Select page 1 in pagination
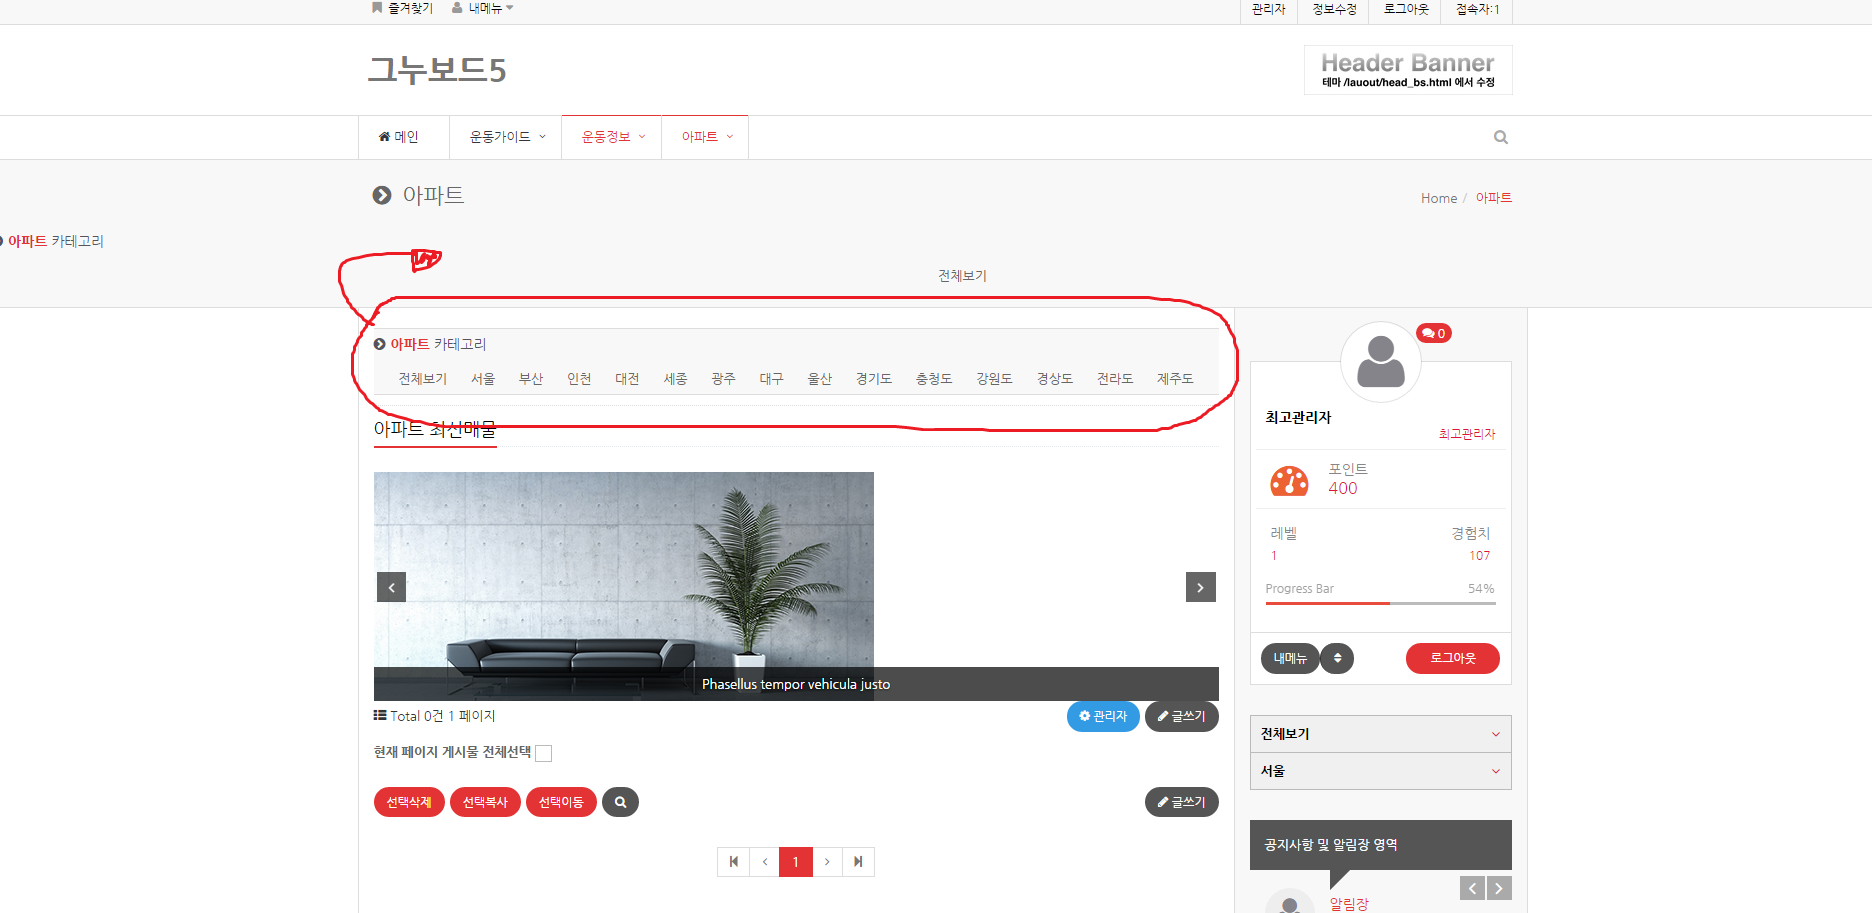 (x=796, y=862)
